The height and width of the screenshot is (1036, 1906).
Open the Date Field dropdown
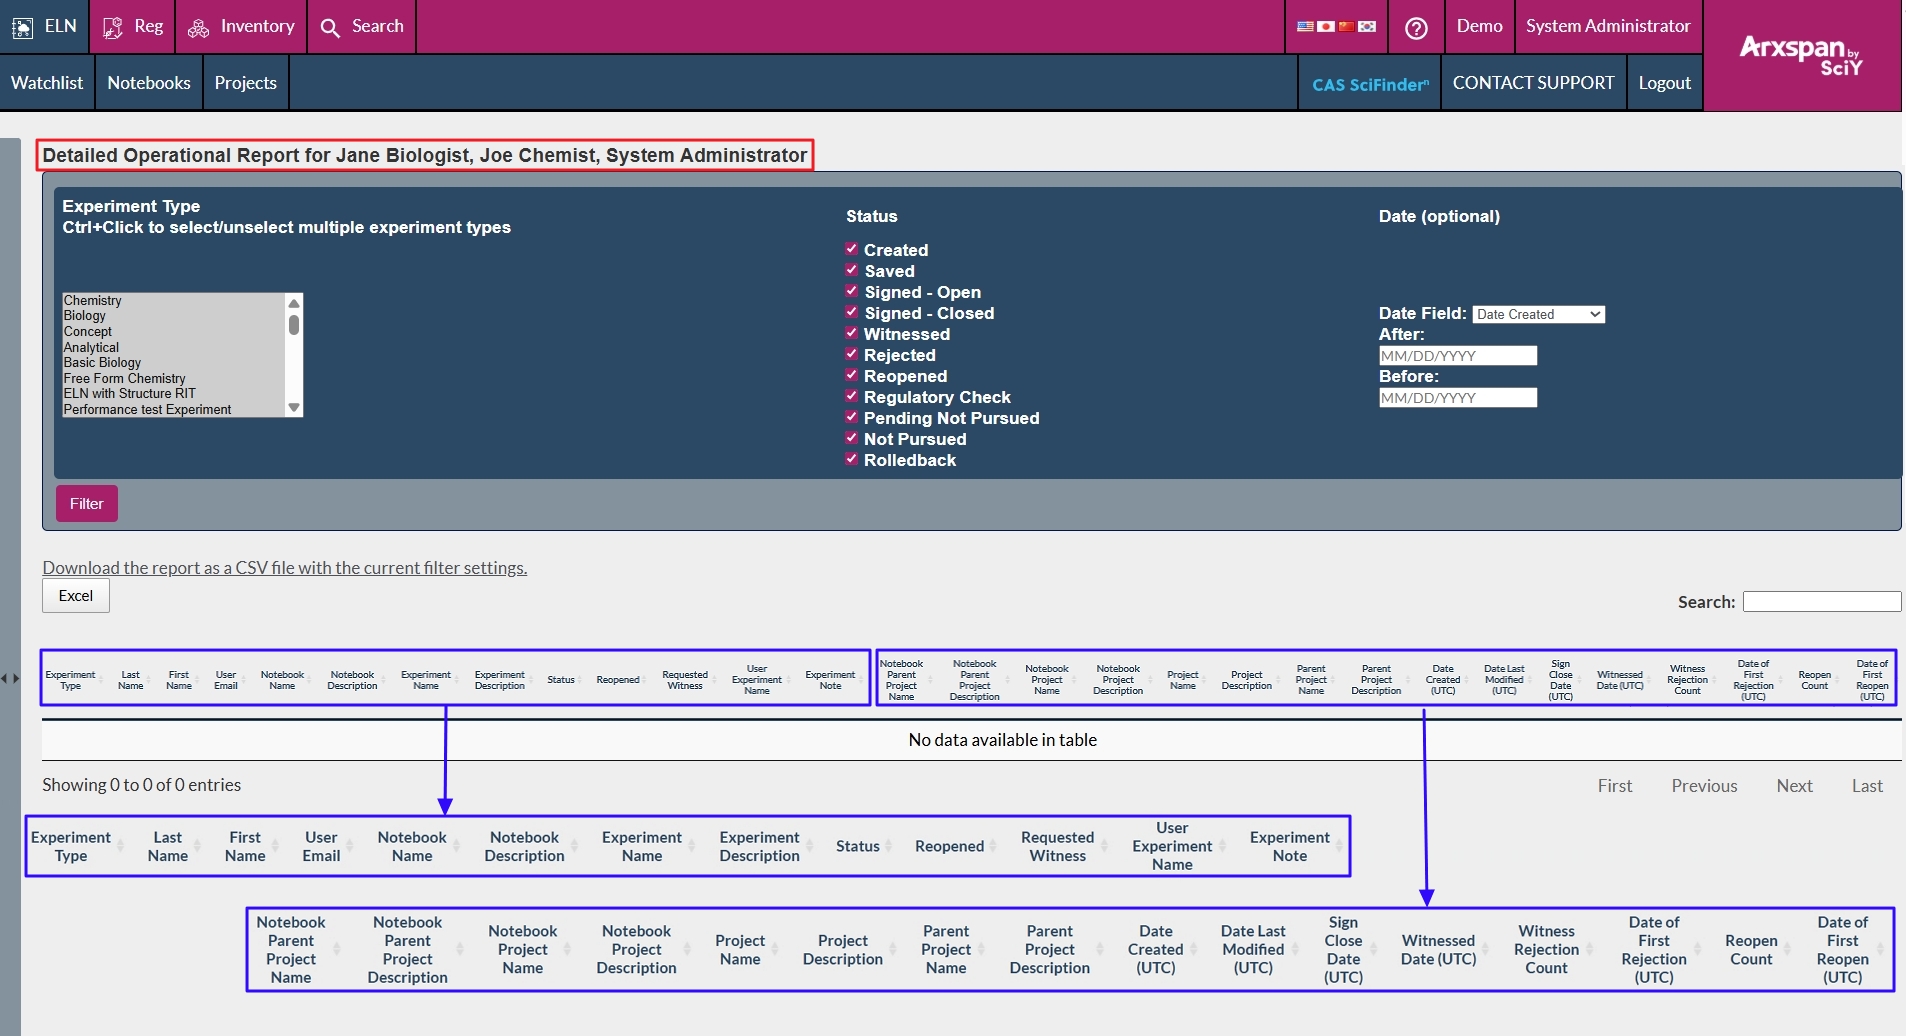[x=1538, y=314]
